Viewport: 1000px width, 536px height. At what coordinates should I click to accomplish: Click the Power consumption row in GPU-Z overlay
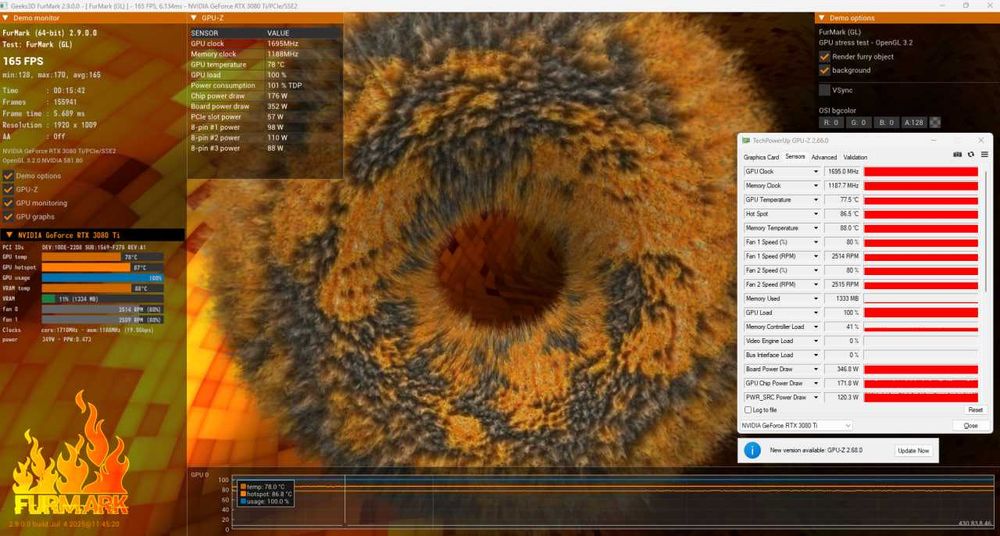[265, 86]
